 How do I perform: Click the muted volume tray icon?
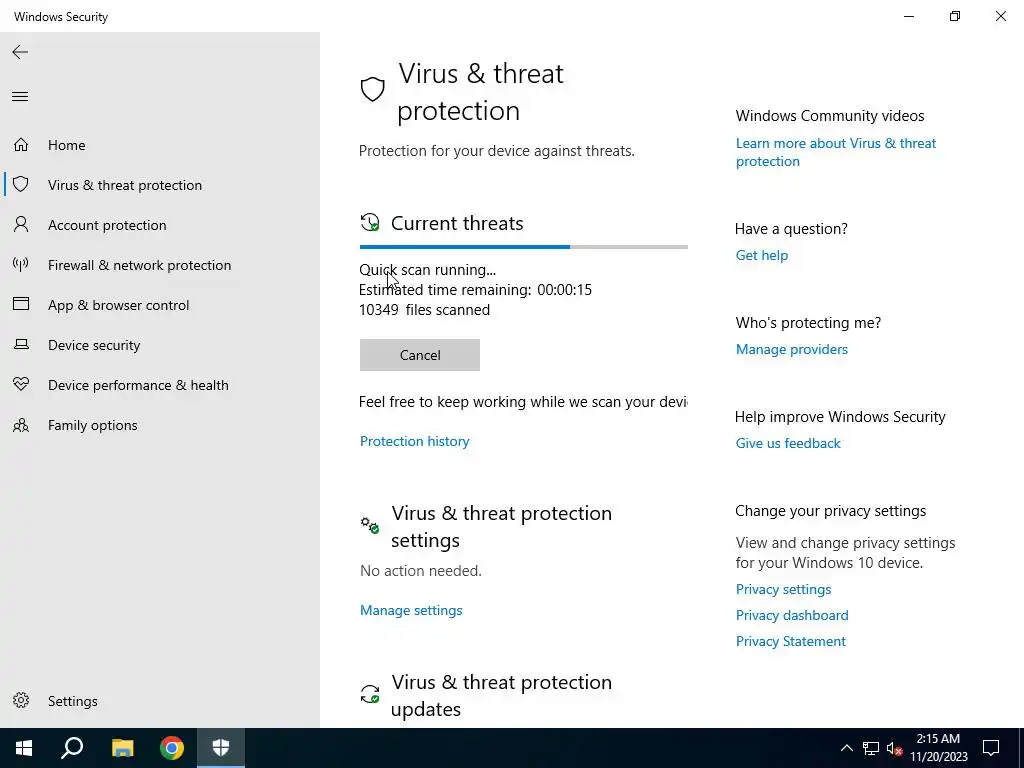coord(894,748)
